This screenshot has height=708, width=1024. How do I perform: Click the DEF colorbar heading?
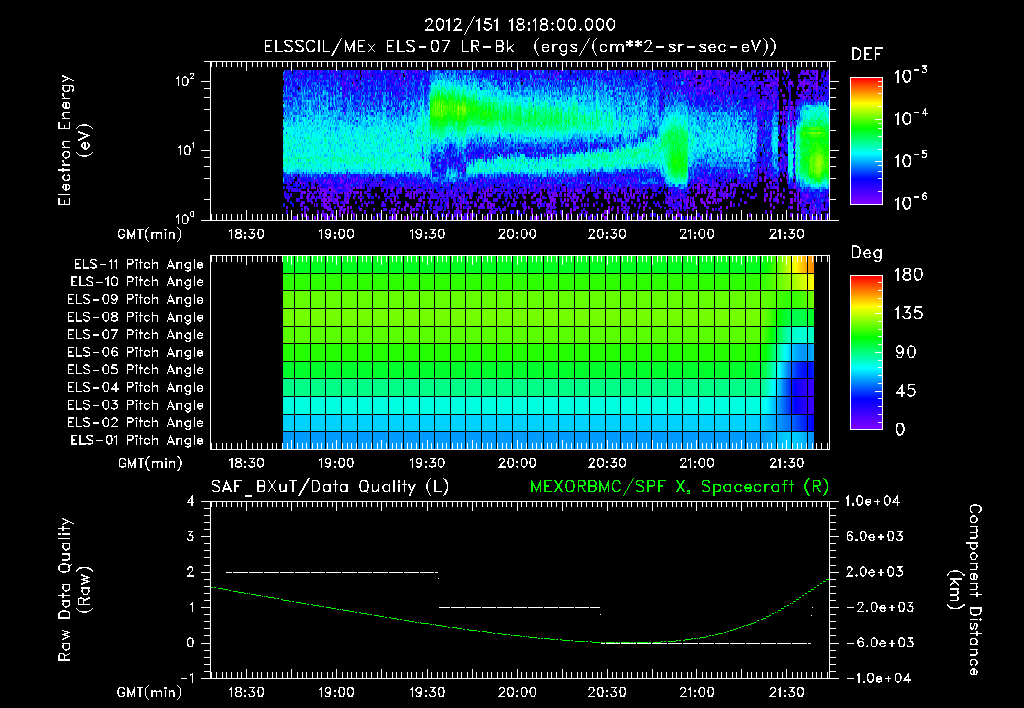point(867,55)
